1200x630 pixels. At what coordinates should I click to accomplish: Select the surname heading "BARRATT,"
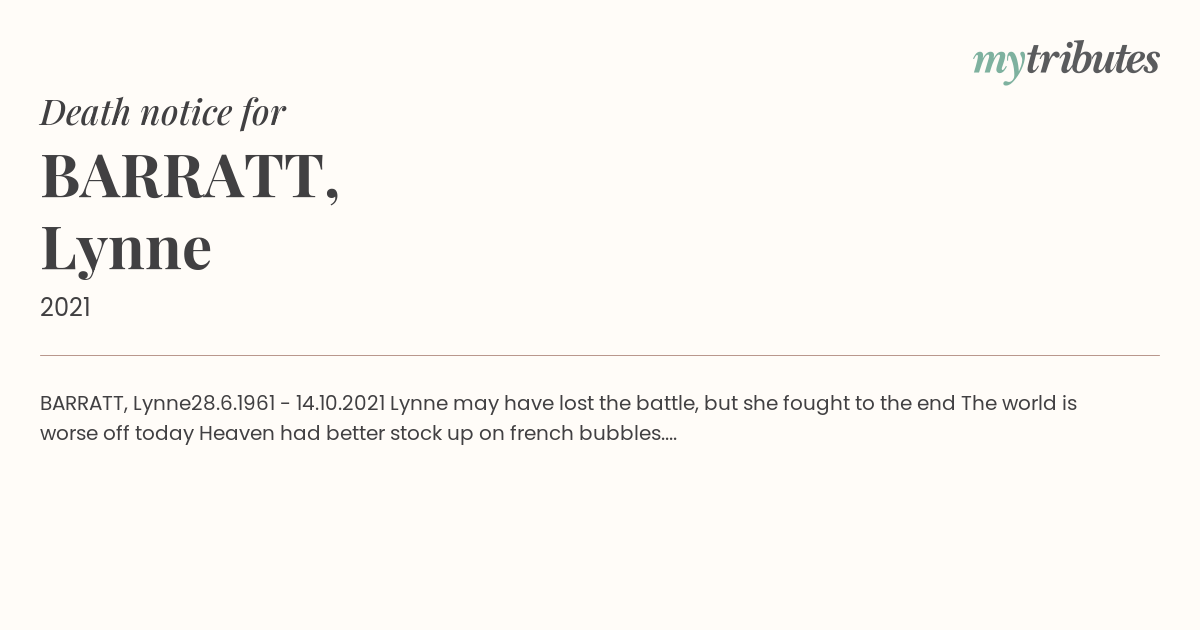[190, 176]
